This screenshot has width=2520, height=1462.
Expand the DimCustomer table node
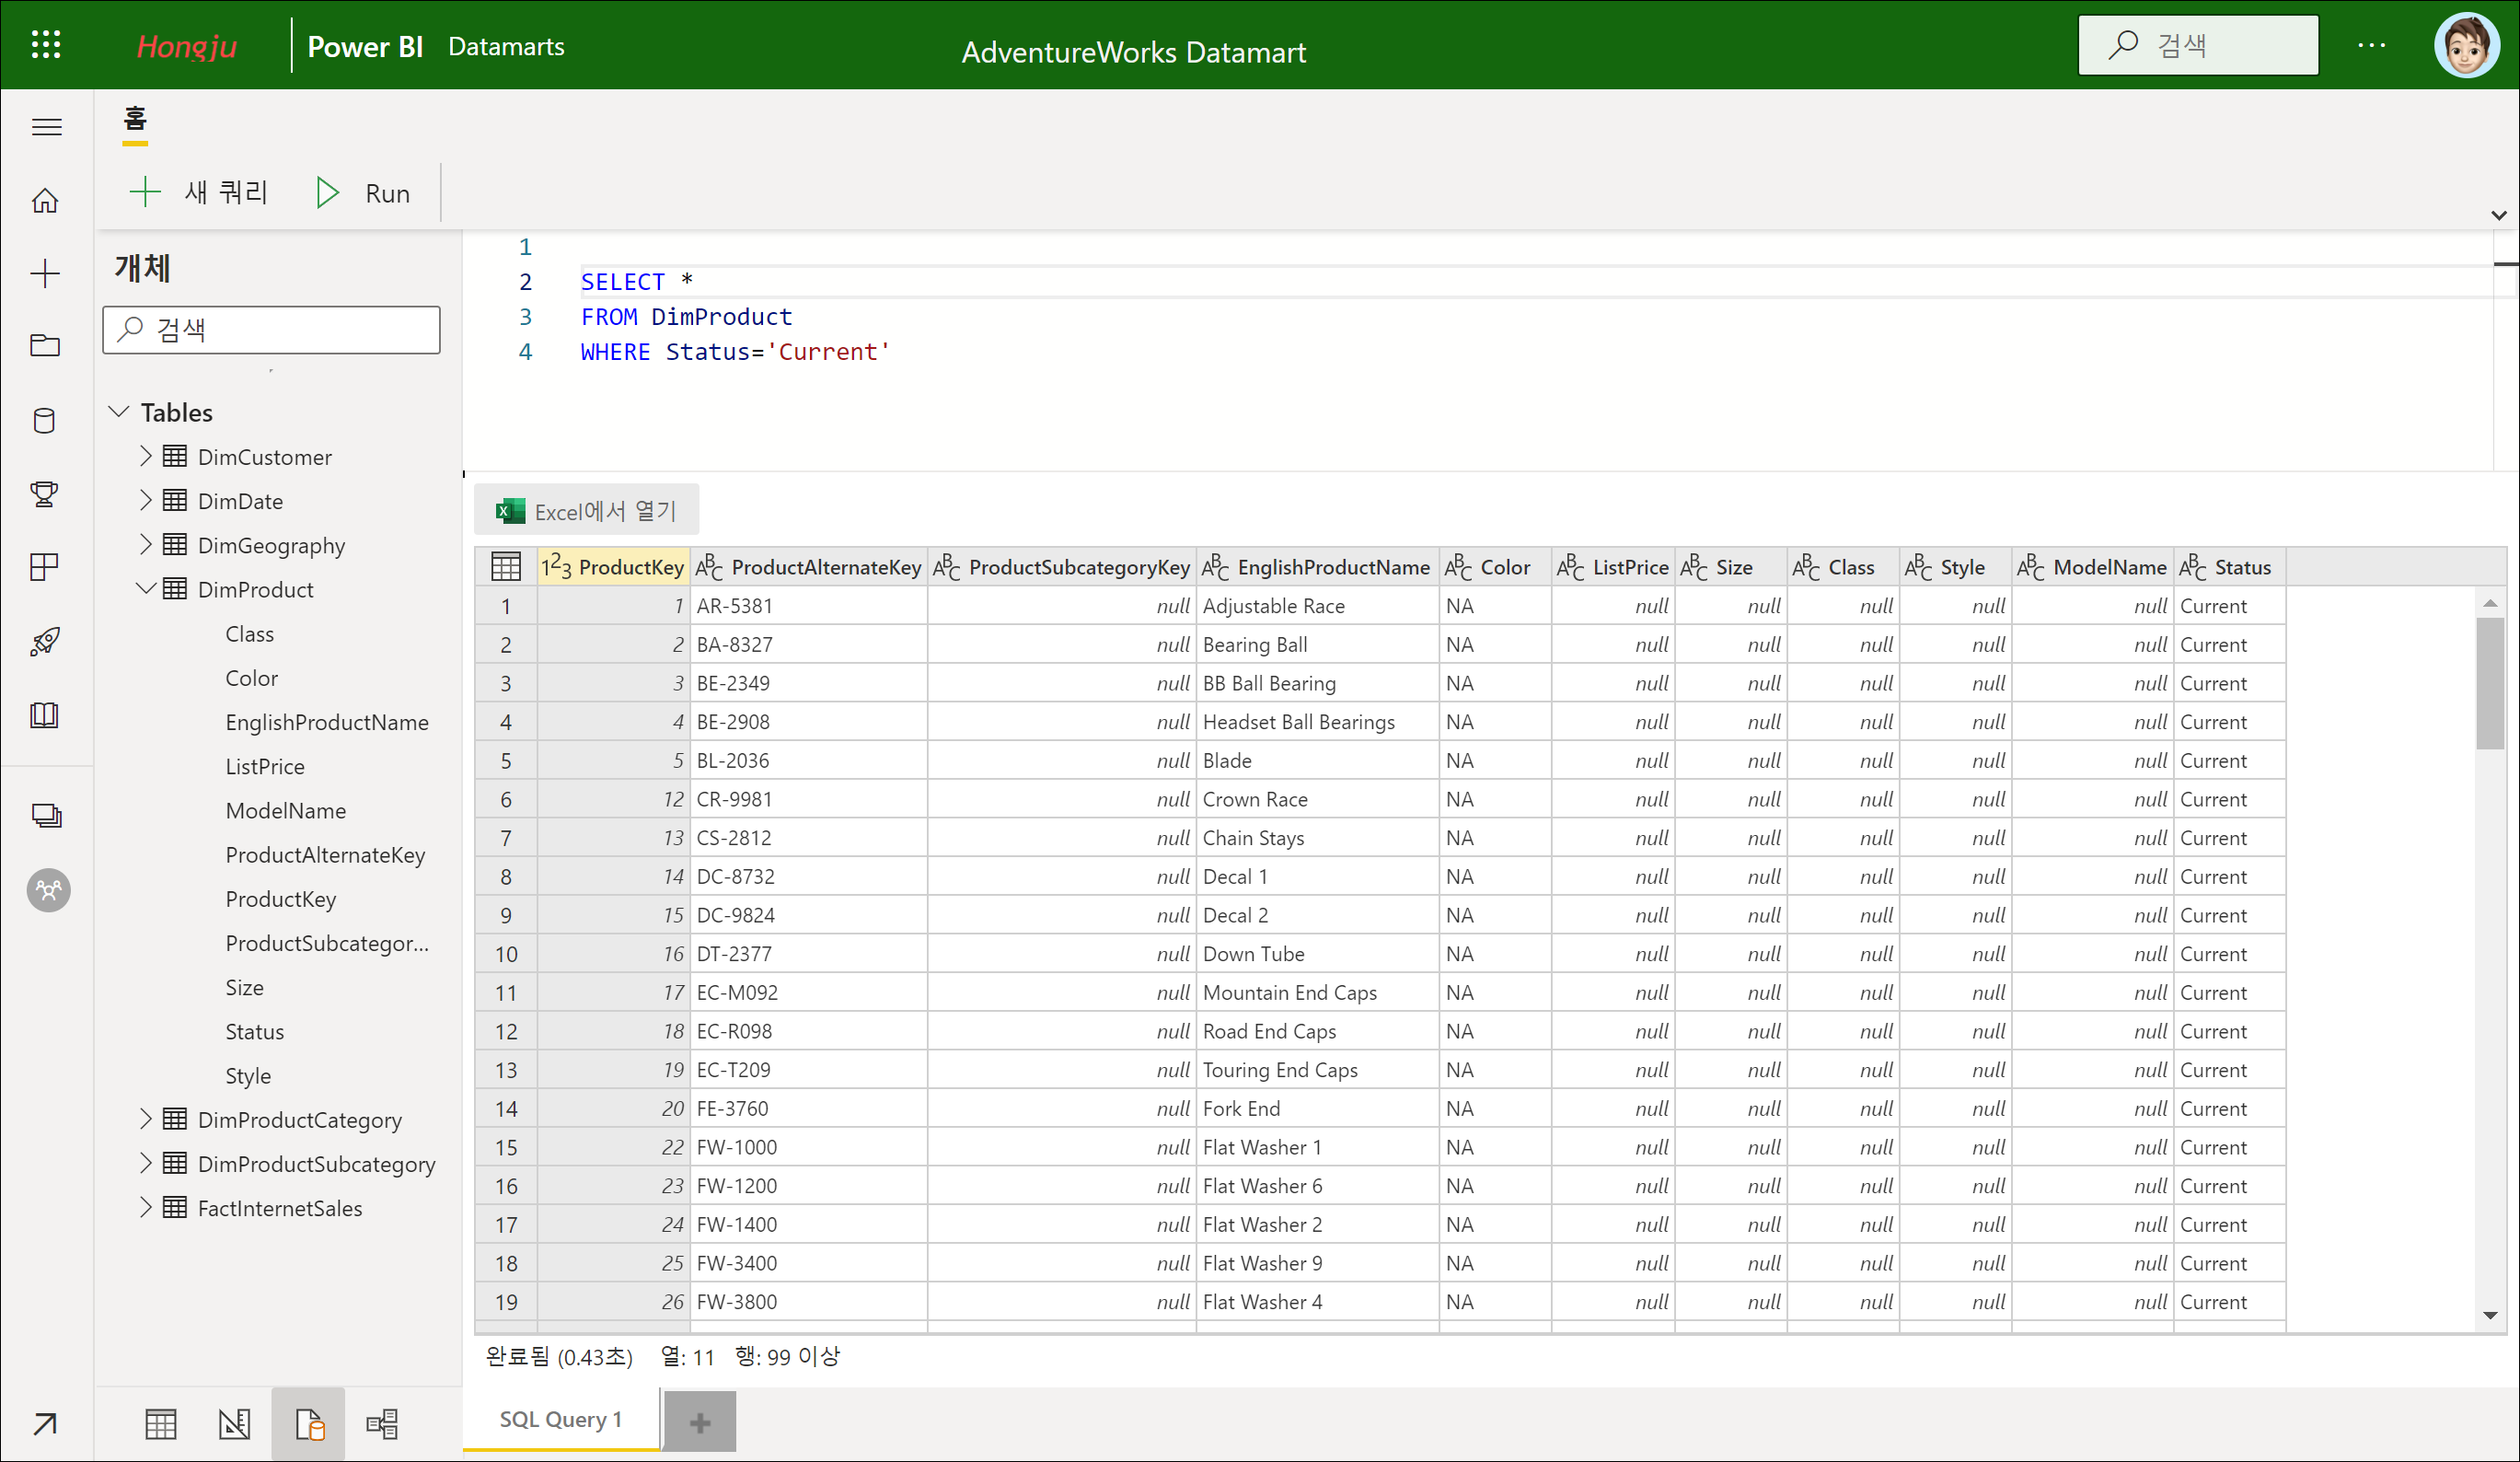click(146, 457)
